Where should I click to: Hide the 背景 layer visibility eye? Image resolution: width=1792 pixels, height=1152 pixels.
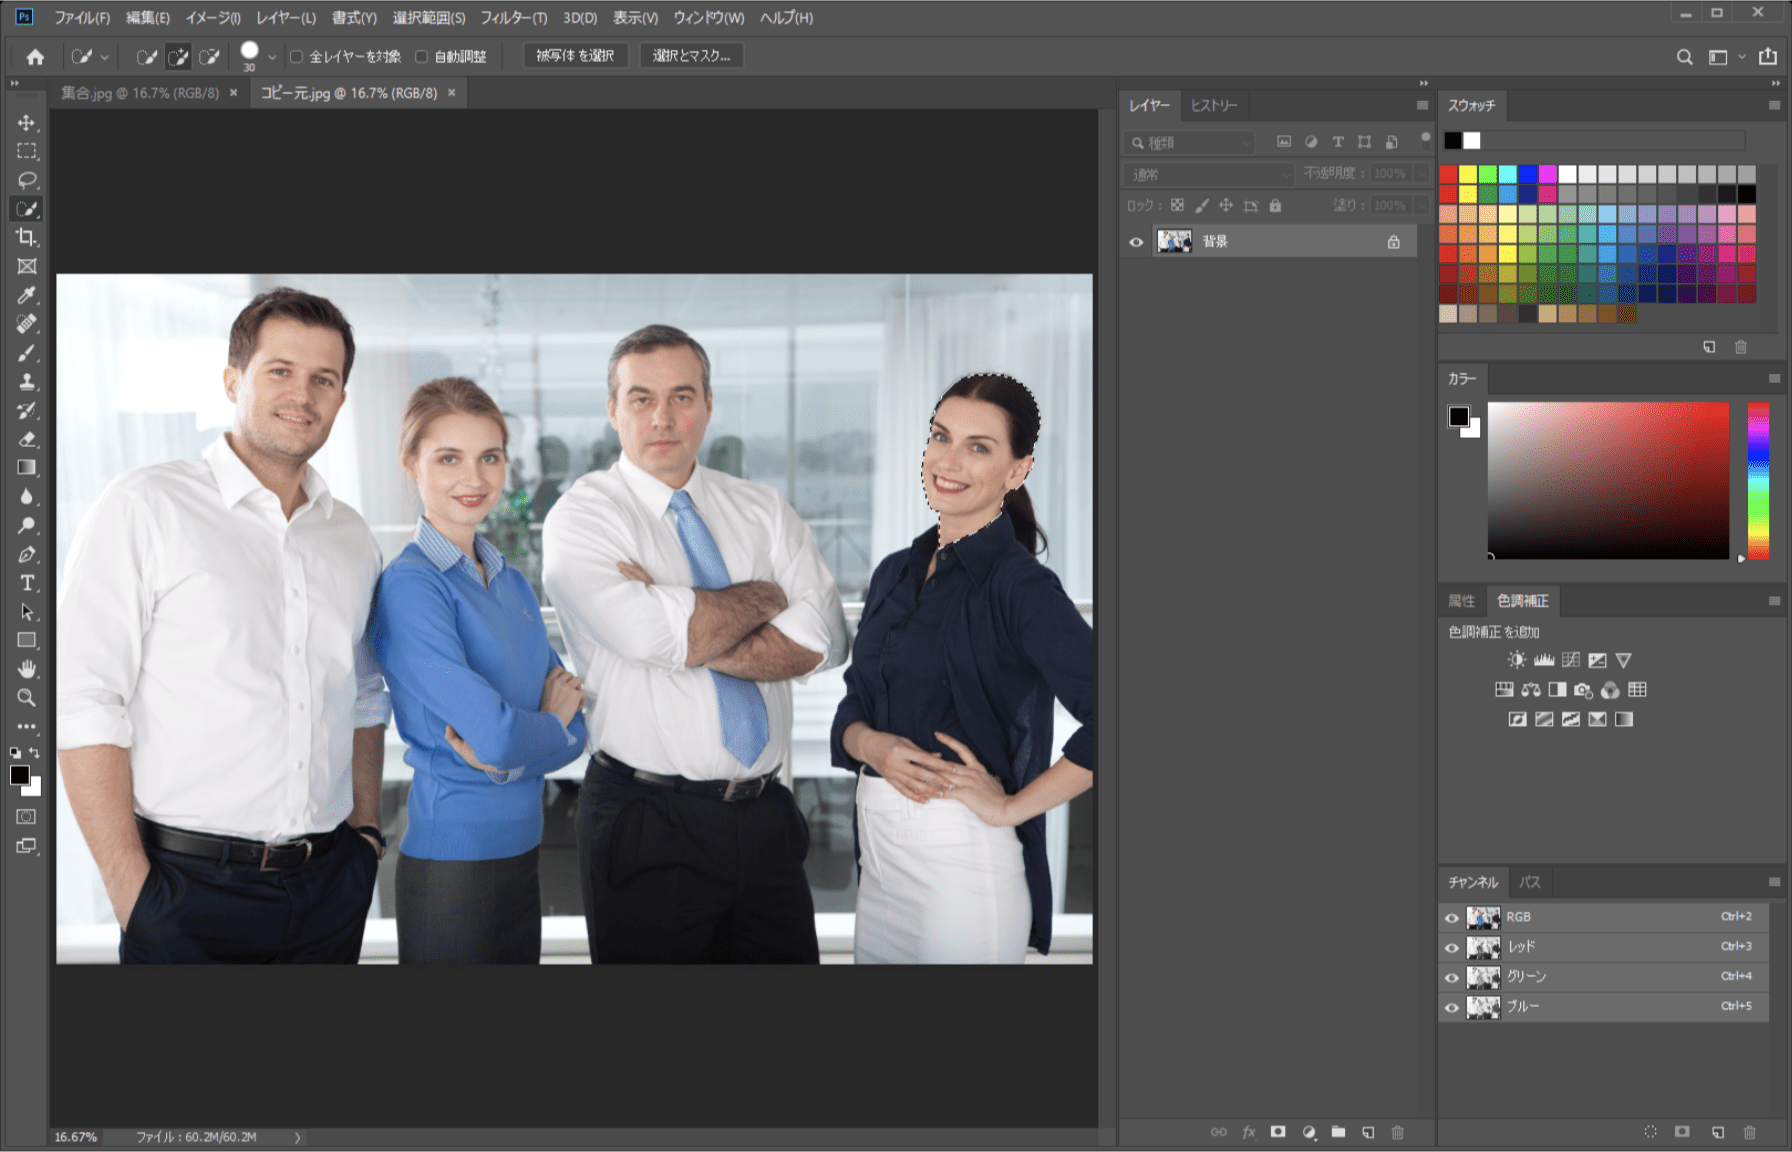tap(1136, 242)
